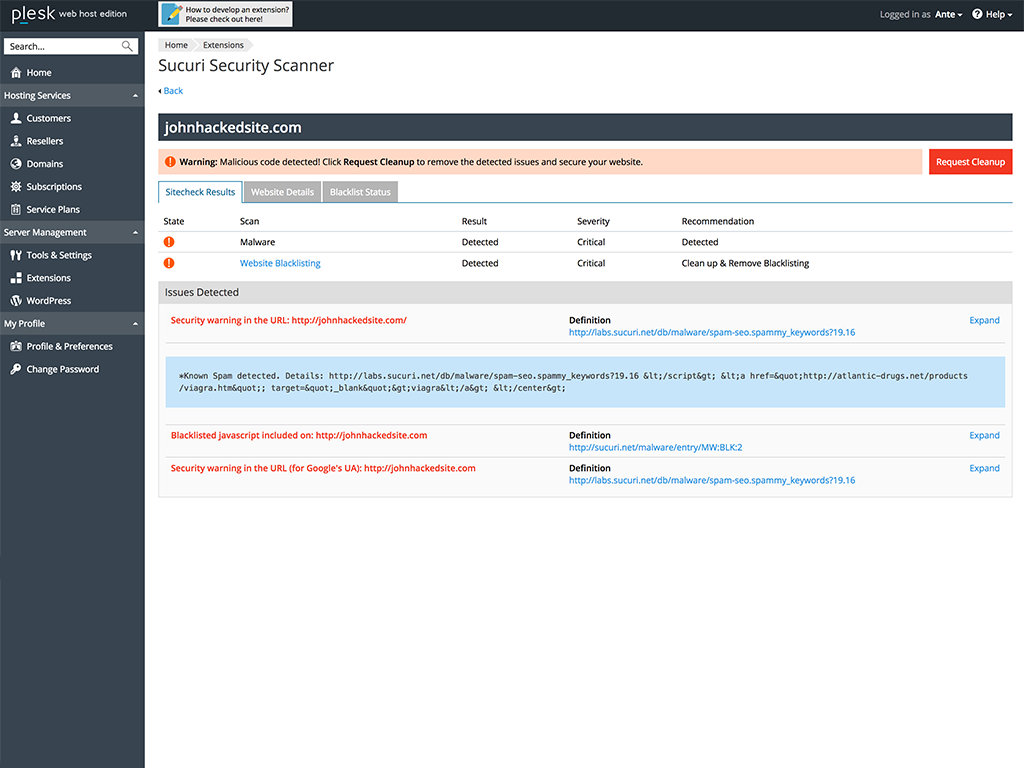This screenshot has width=1024, height=768.
Task: Click the Domains globe icon
Action: coord(16,164)
